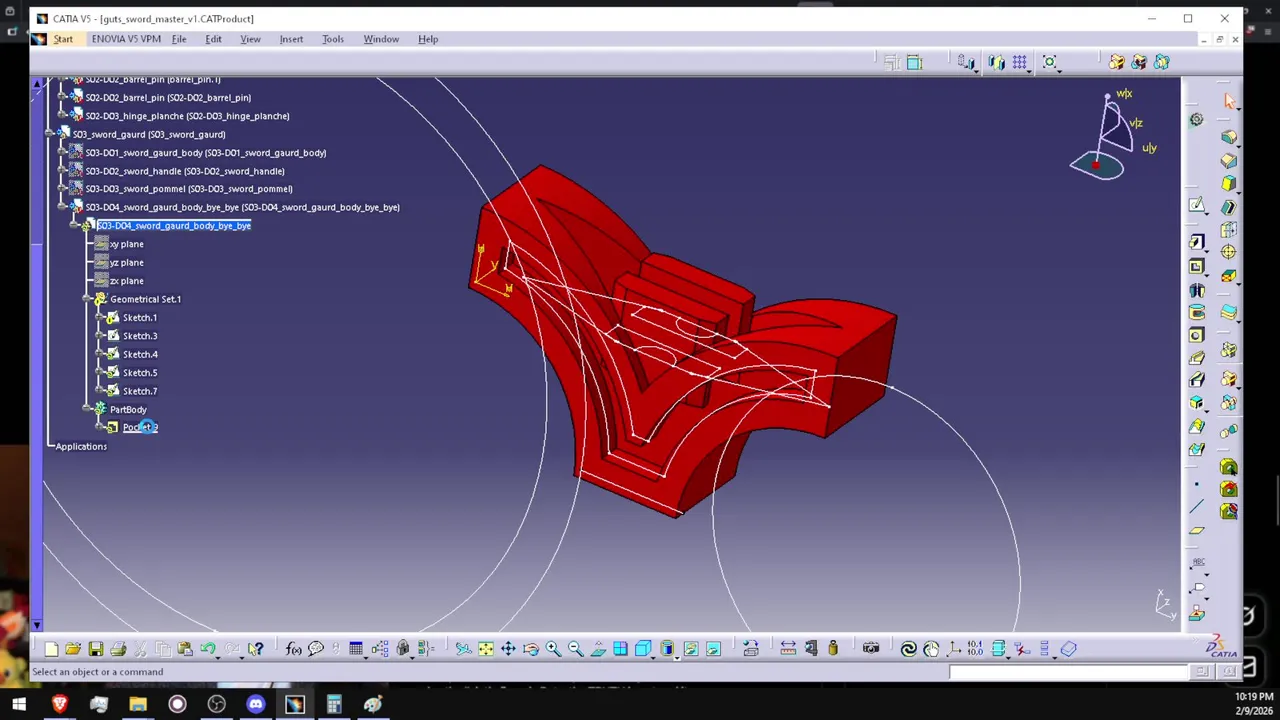Select the Fit All In icon
The image size is (1280, 720).
486,649
